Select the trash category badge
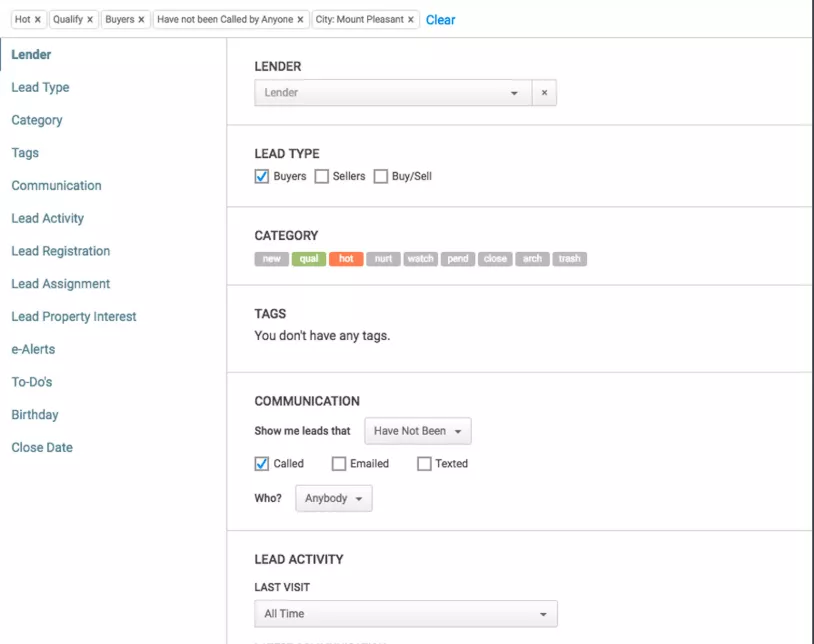Screen dimensions: 814x644 [569, 259]
